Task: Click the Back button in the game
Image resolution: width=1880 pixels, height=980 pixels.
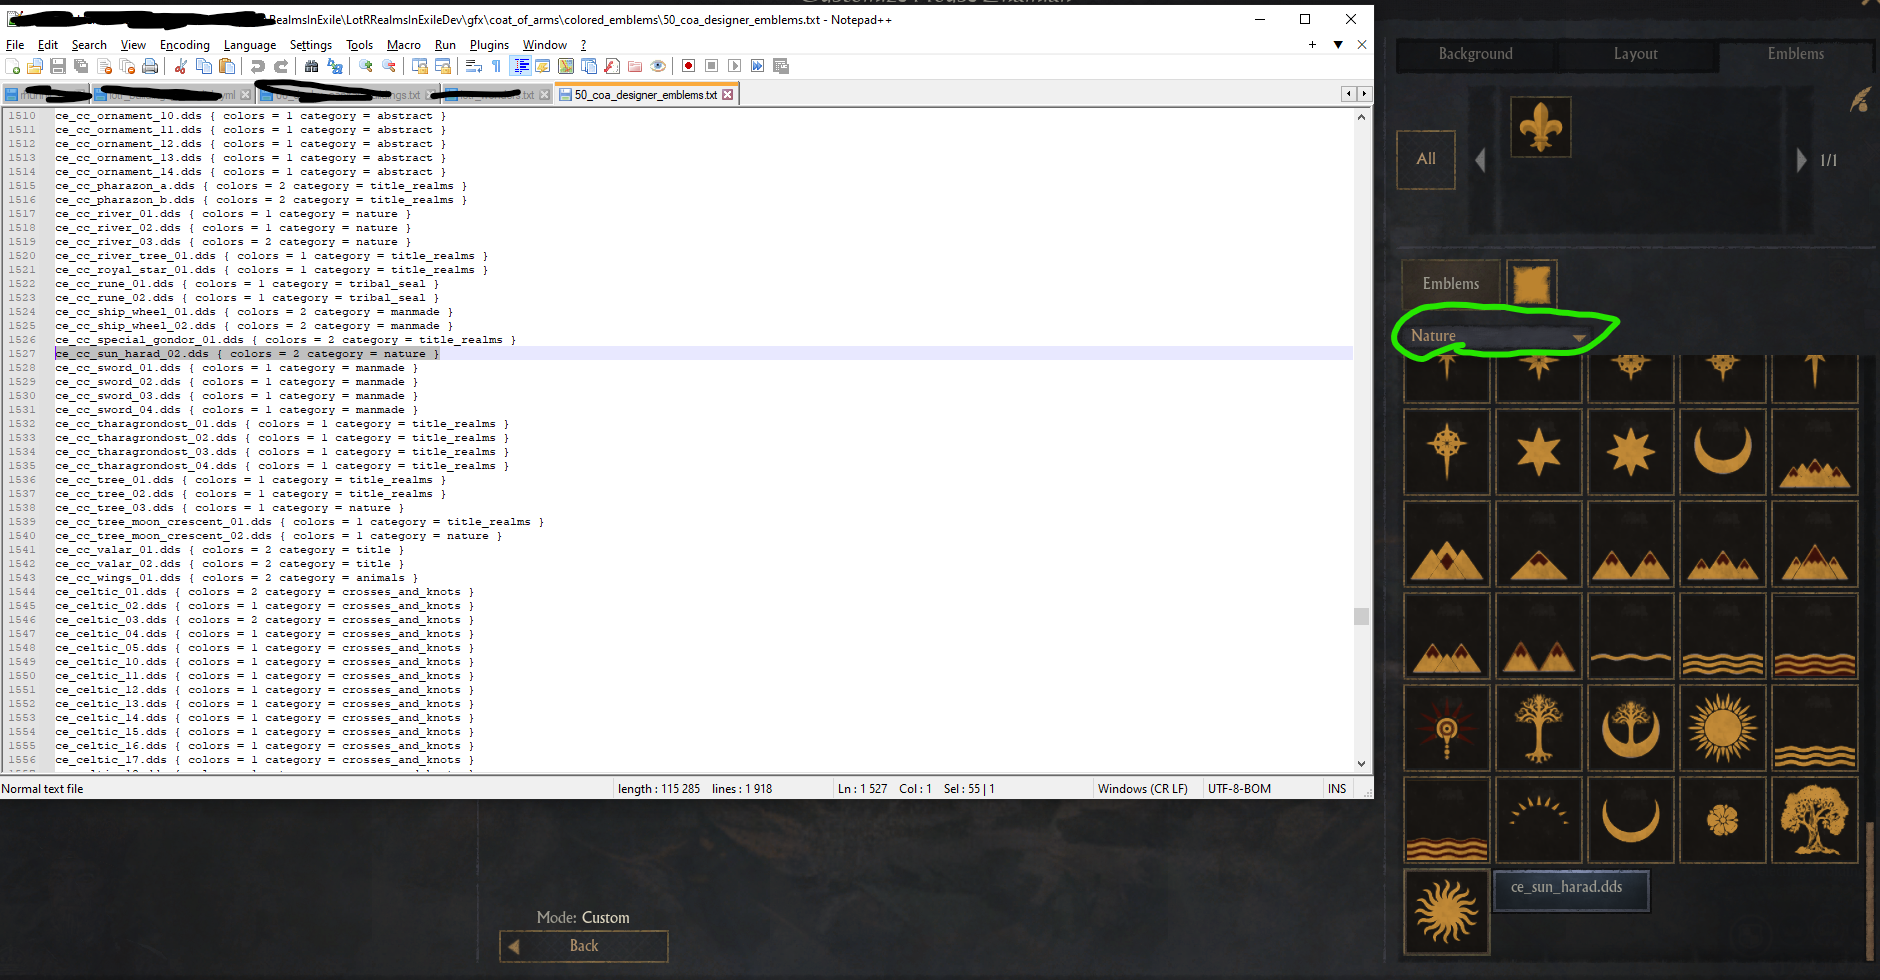Action: pos(584,946)
